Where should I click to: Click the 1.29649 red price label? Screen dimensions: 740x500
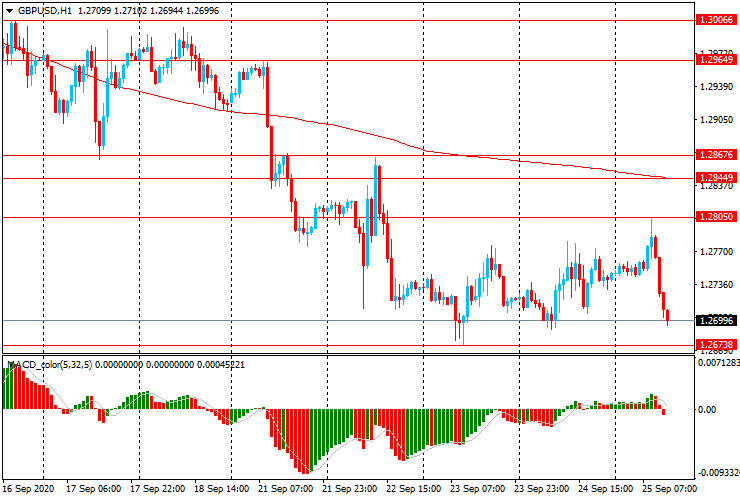[716, 59]
